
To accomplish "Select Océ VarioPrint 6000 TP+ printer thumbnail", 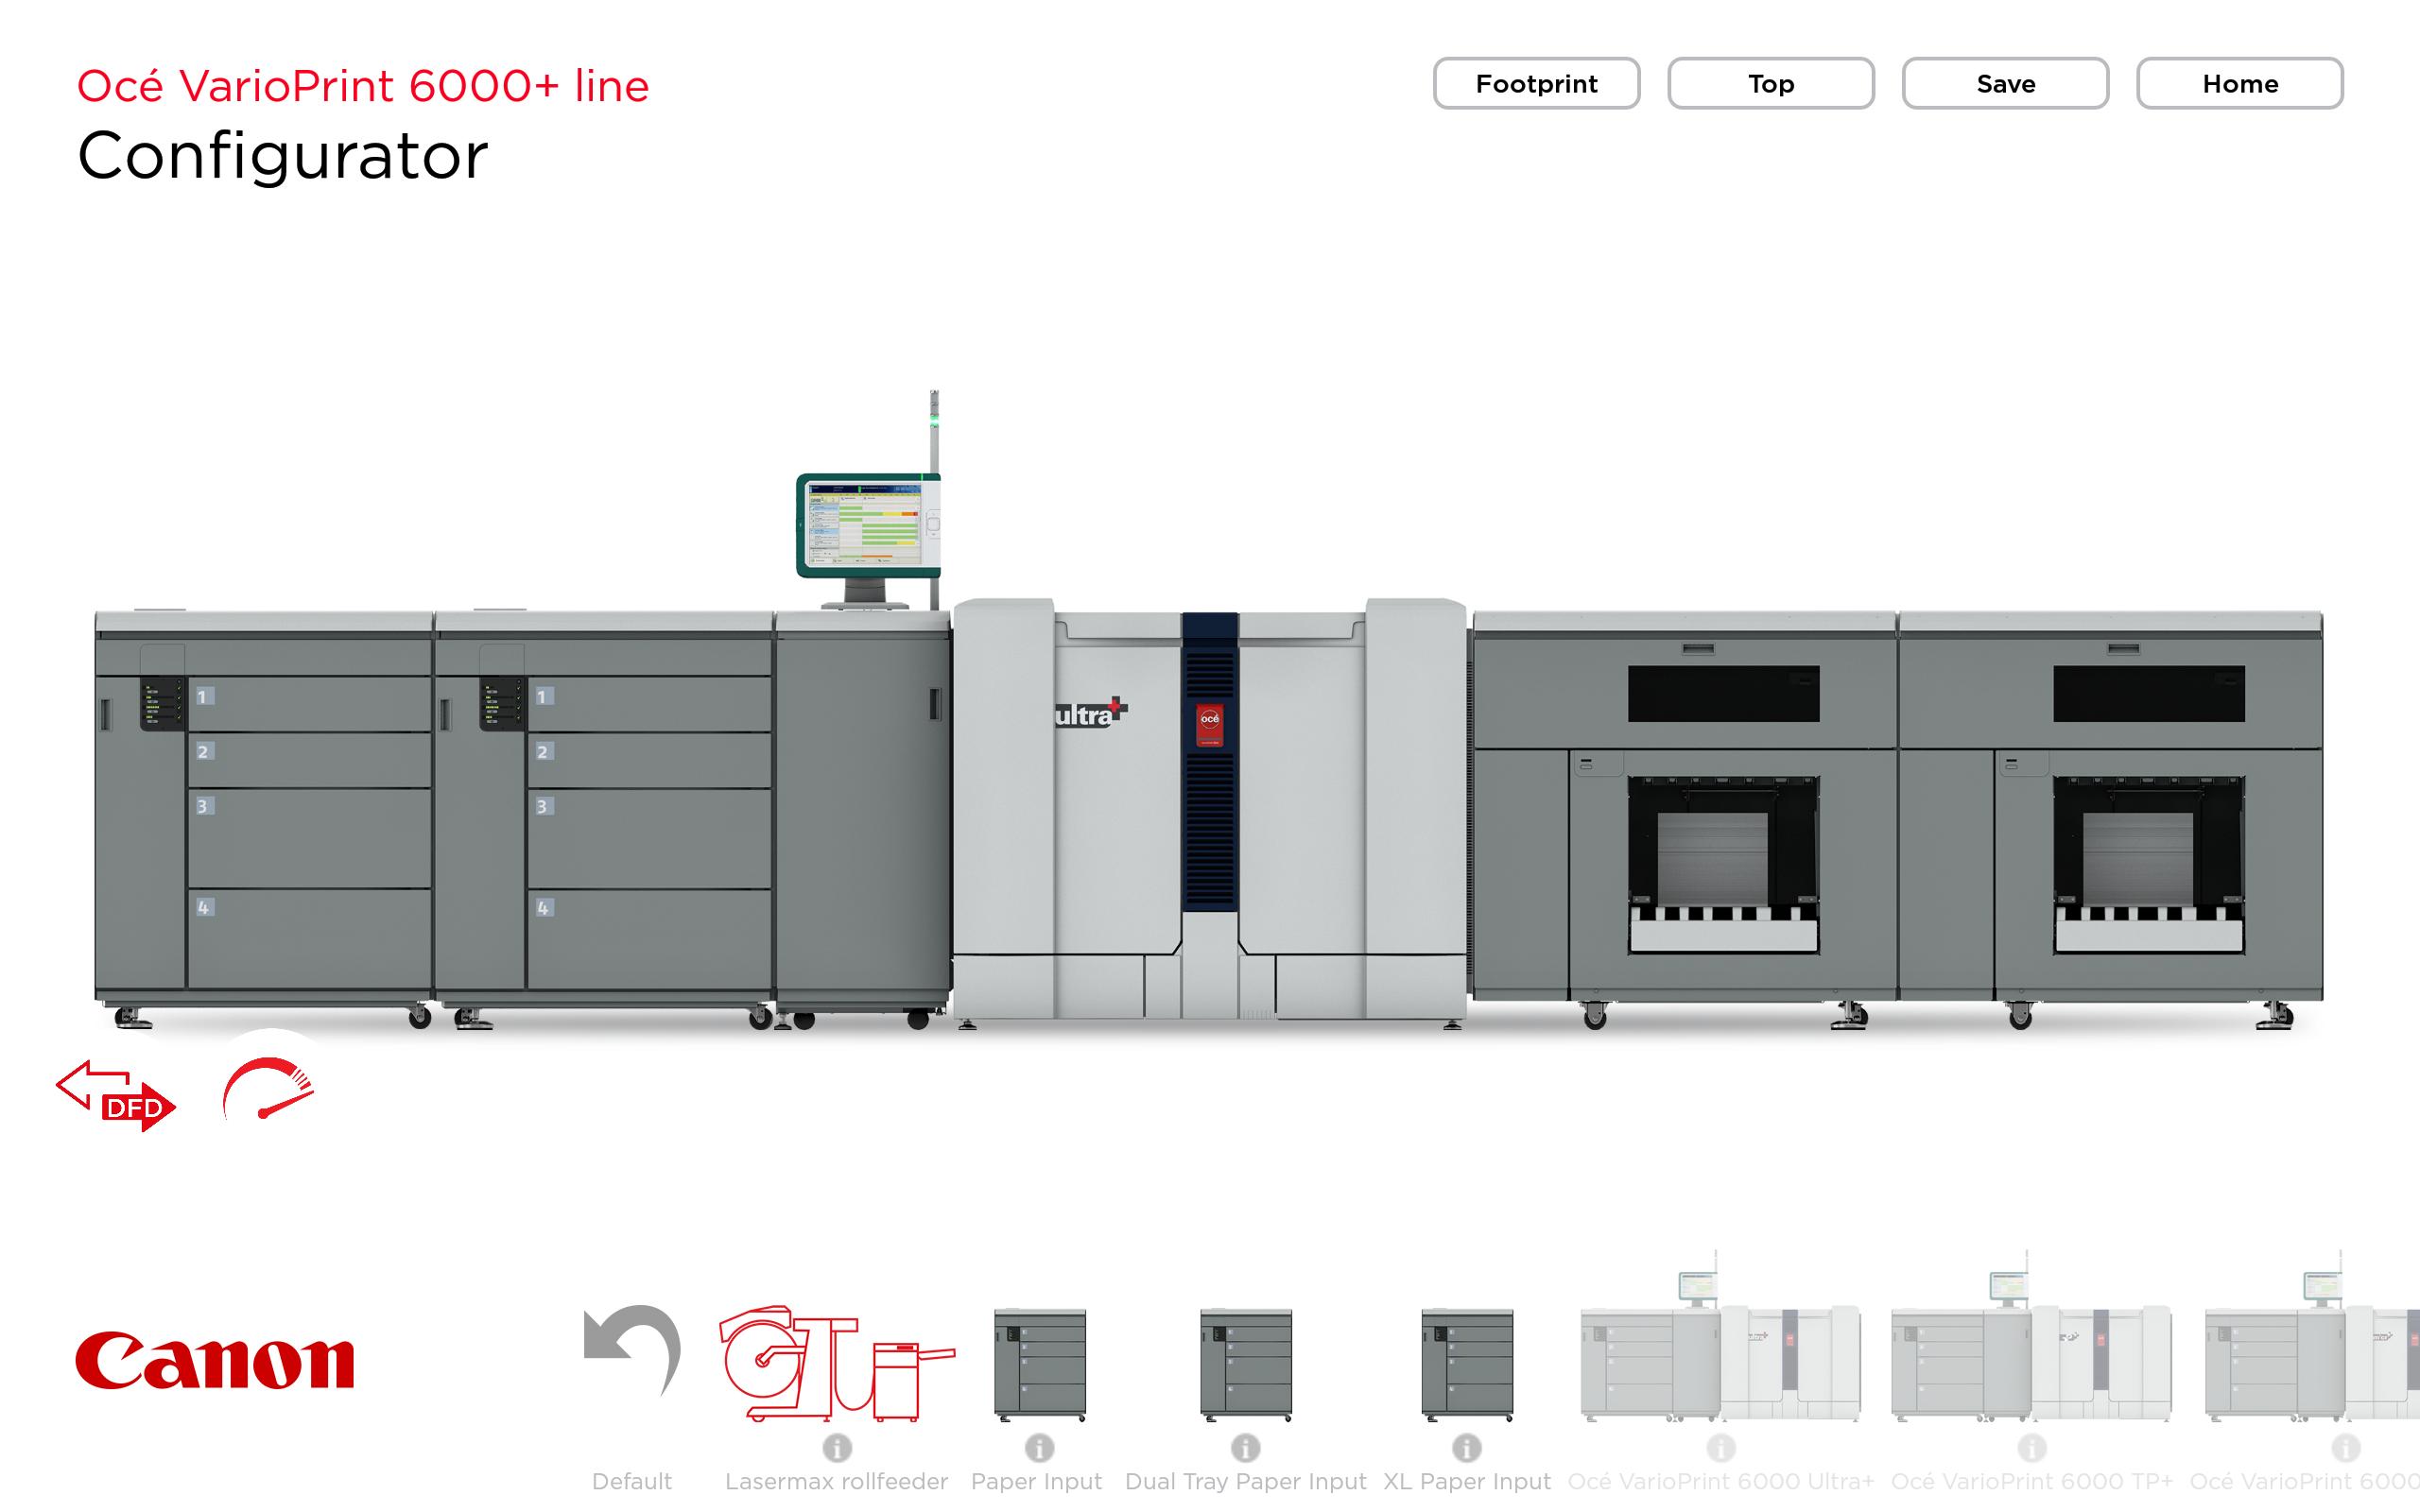I will click(x=2031, y=1338).
